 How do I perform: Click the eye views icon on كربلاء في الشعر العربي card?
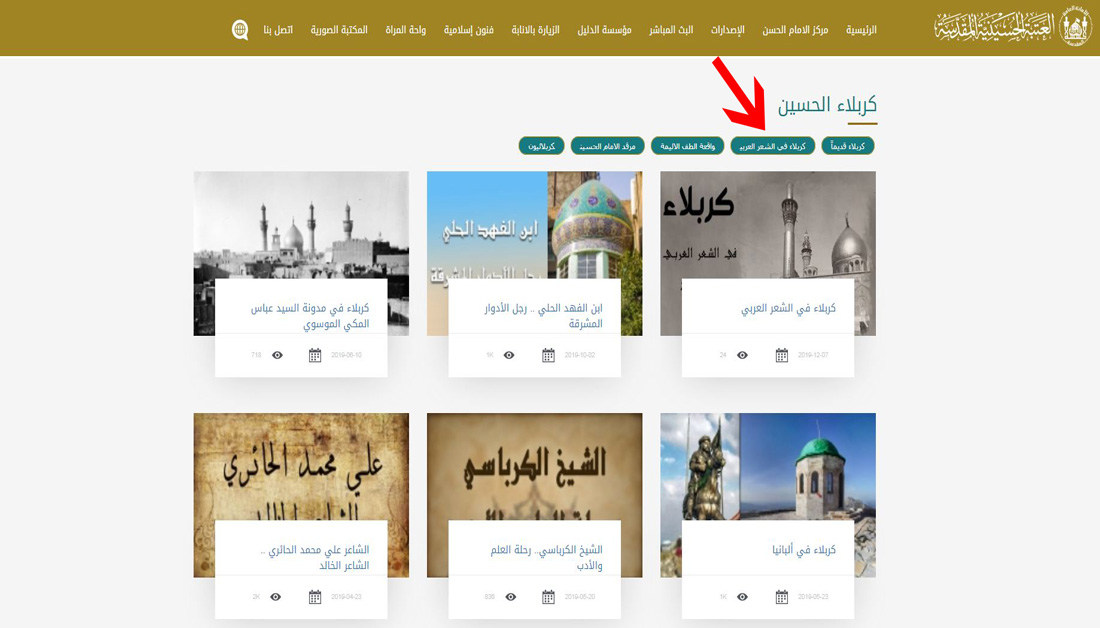click(742, 355)
